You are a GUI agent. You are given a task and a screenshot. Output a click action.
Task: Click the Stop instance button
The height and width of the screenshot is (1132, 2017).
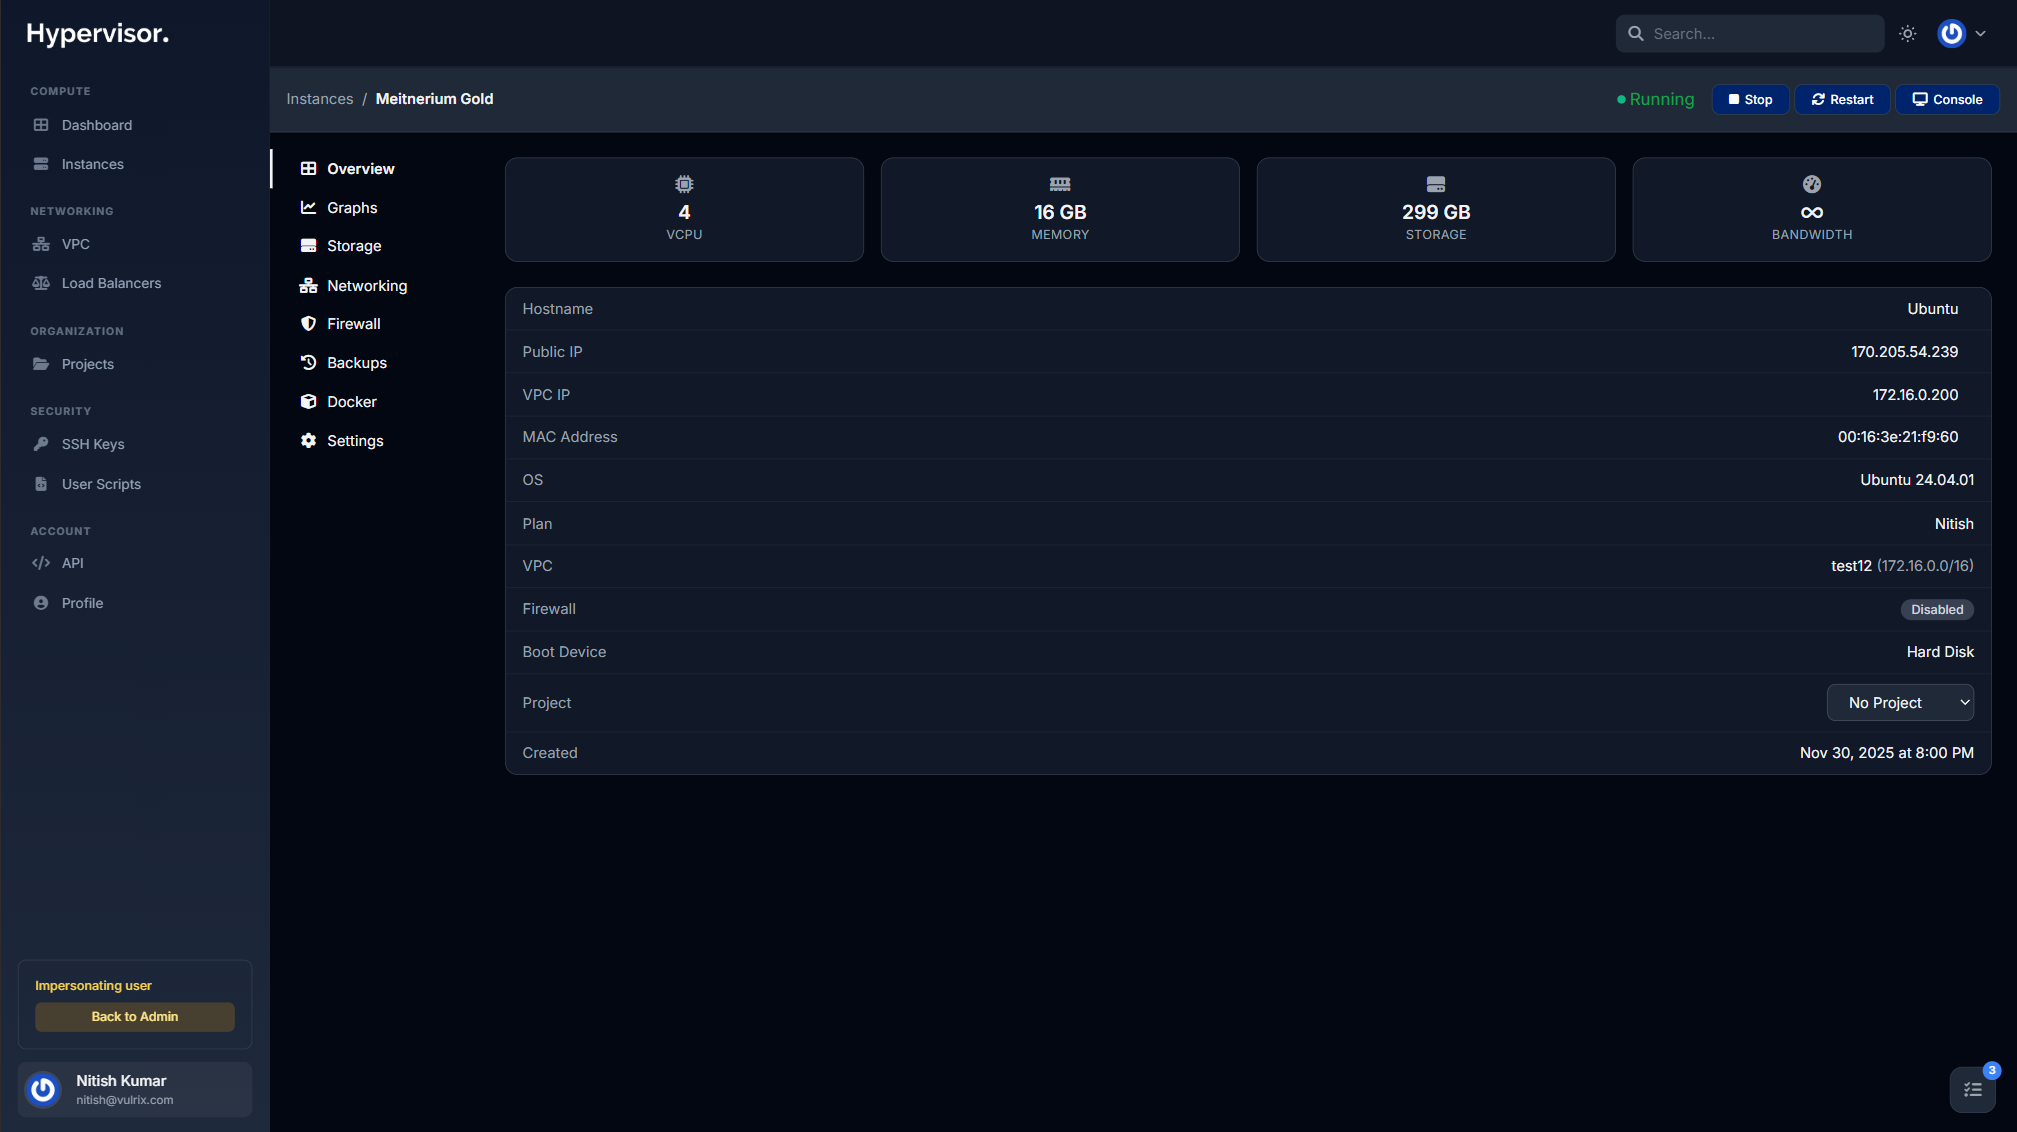point(1749,99)
